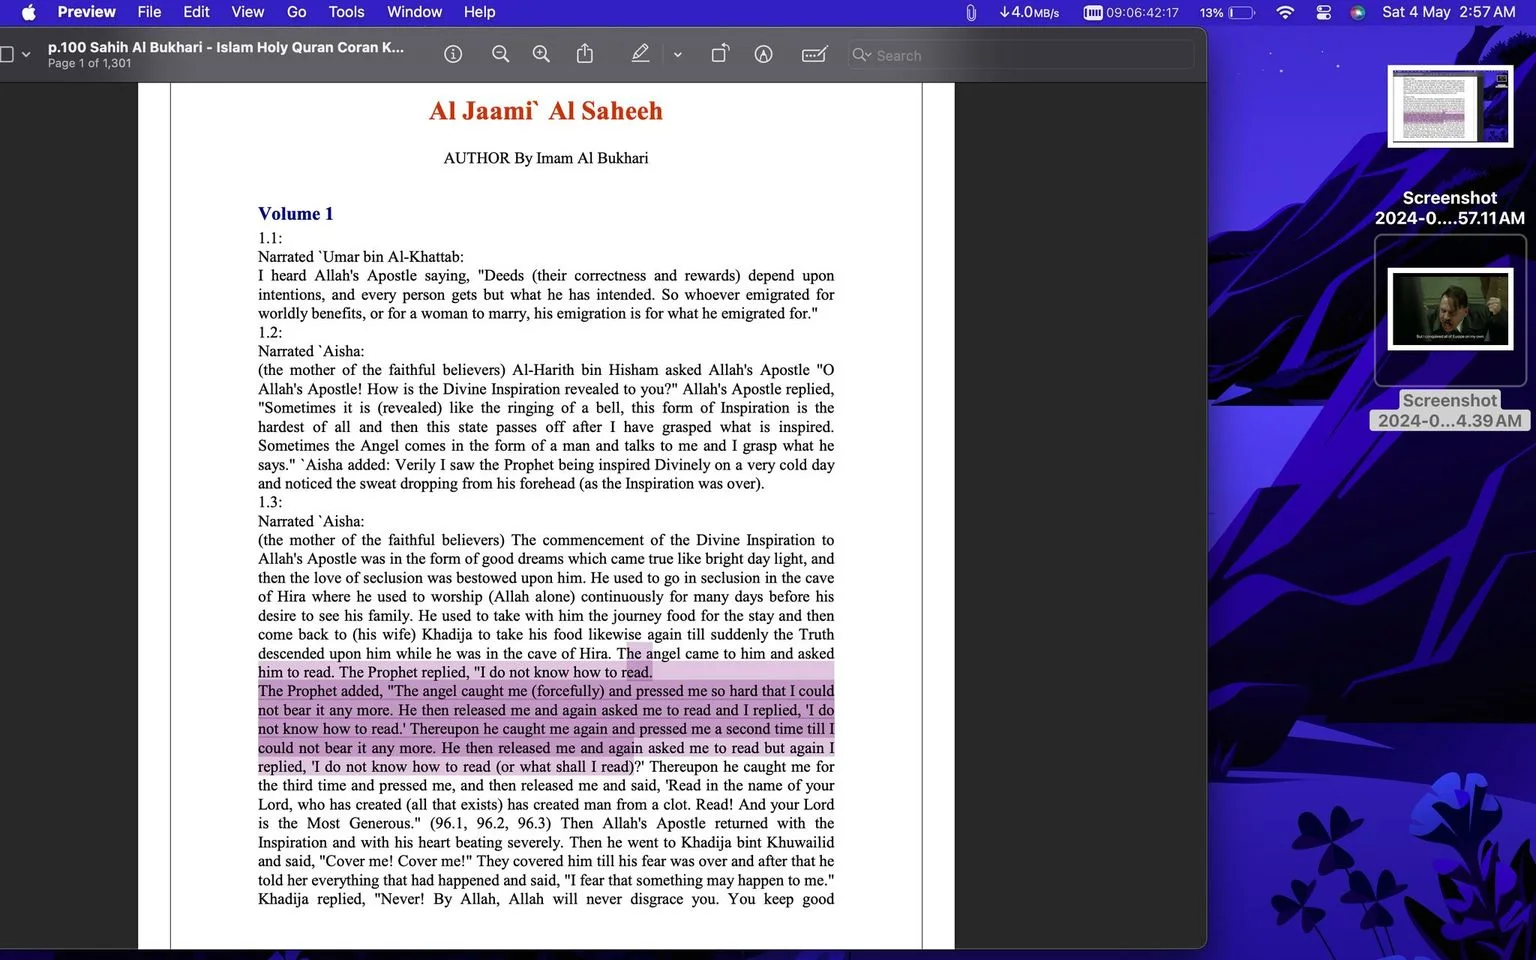Click the Siri icon in menu bar
1536x960 pixels.
pos(1358,12)
